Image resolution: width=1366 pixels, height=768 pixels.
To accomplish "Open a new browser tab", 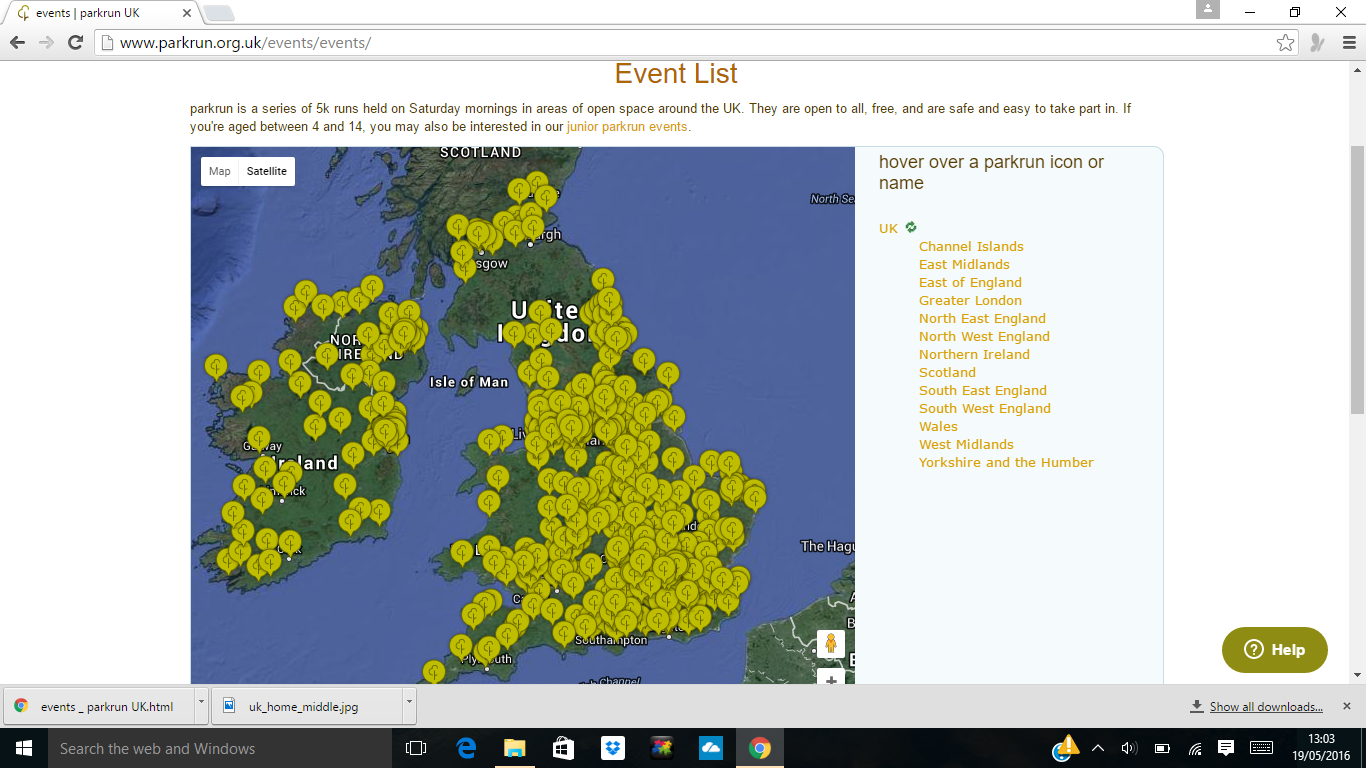I will pos(219,13).
